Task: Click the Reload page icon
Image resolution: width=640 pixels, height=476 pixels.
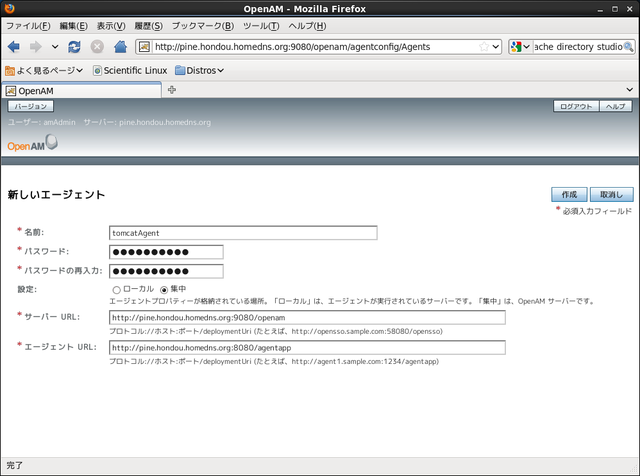Action: [x=75, y=46]
